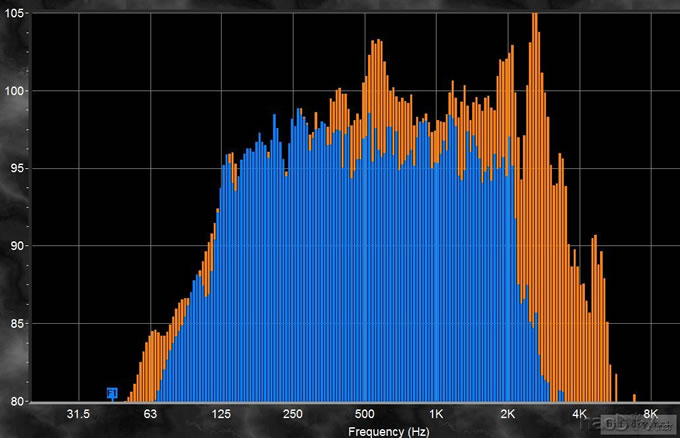Click the tallest orange peak reaching 105 dB
This screenshot has width=680, height=438.
pyautogui.click(x=535, y=20)
